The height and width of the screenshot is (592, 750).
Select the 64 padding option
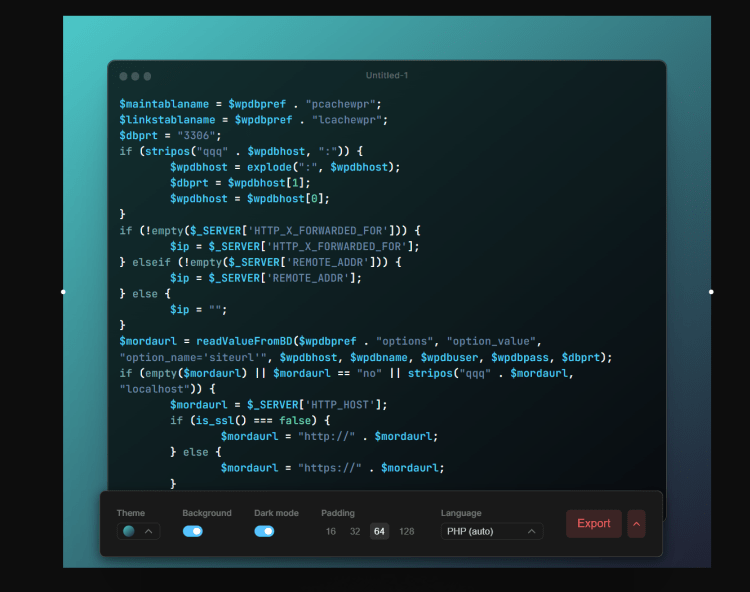tap(379, 531)
